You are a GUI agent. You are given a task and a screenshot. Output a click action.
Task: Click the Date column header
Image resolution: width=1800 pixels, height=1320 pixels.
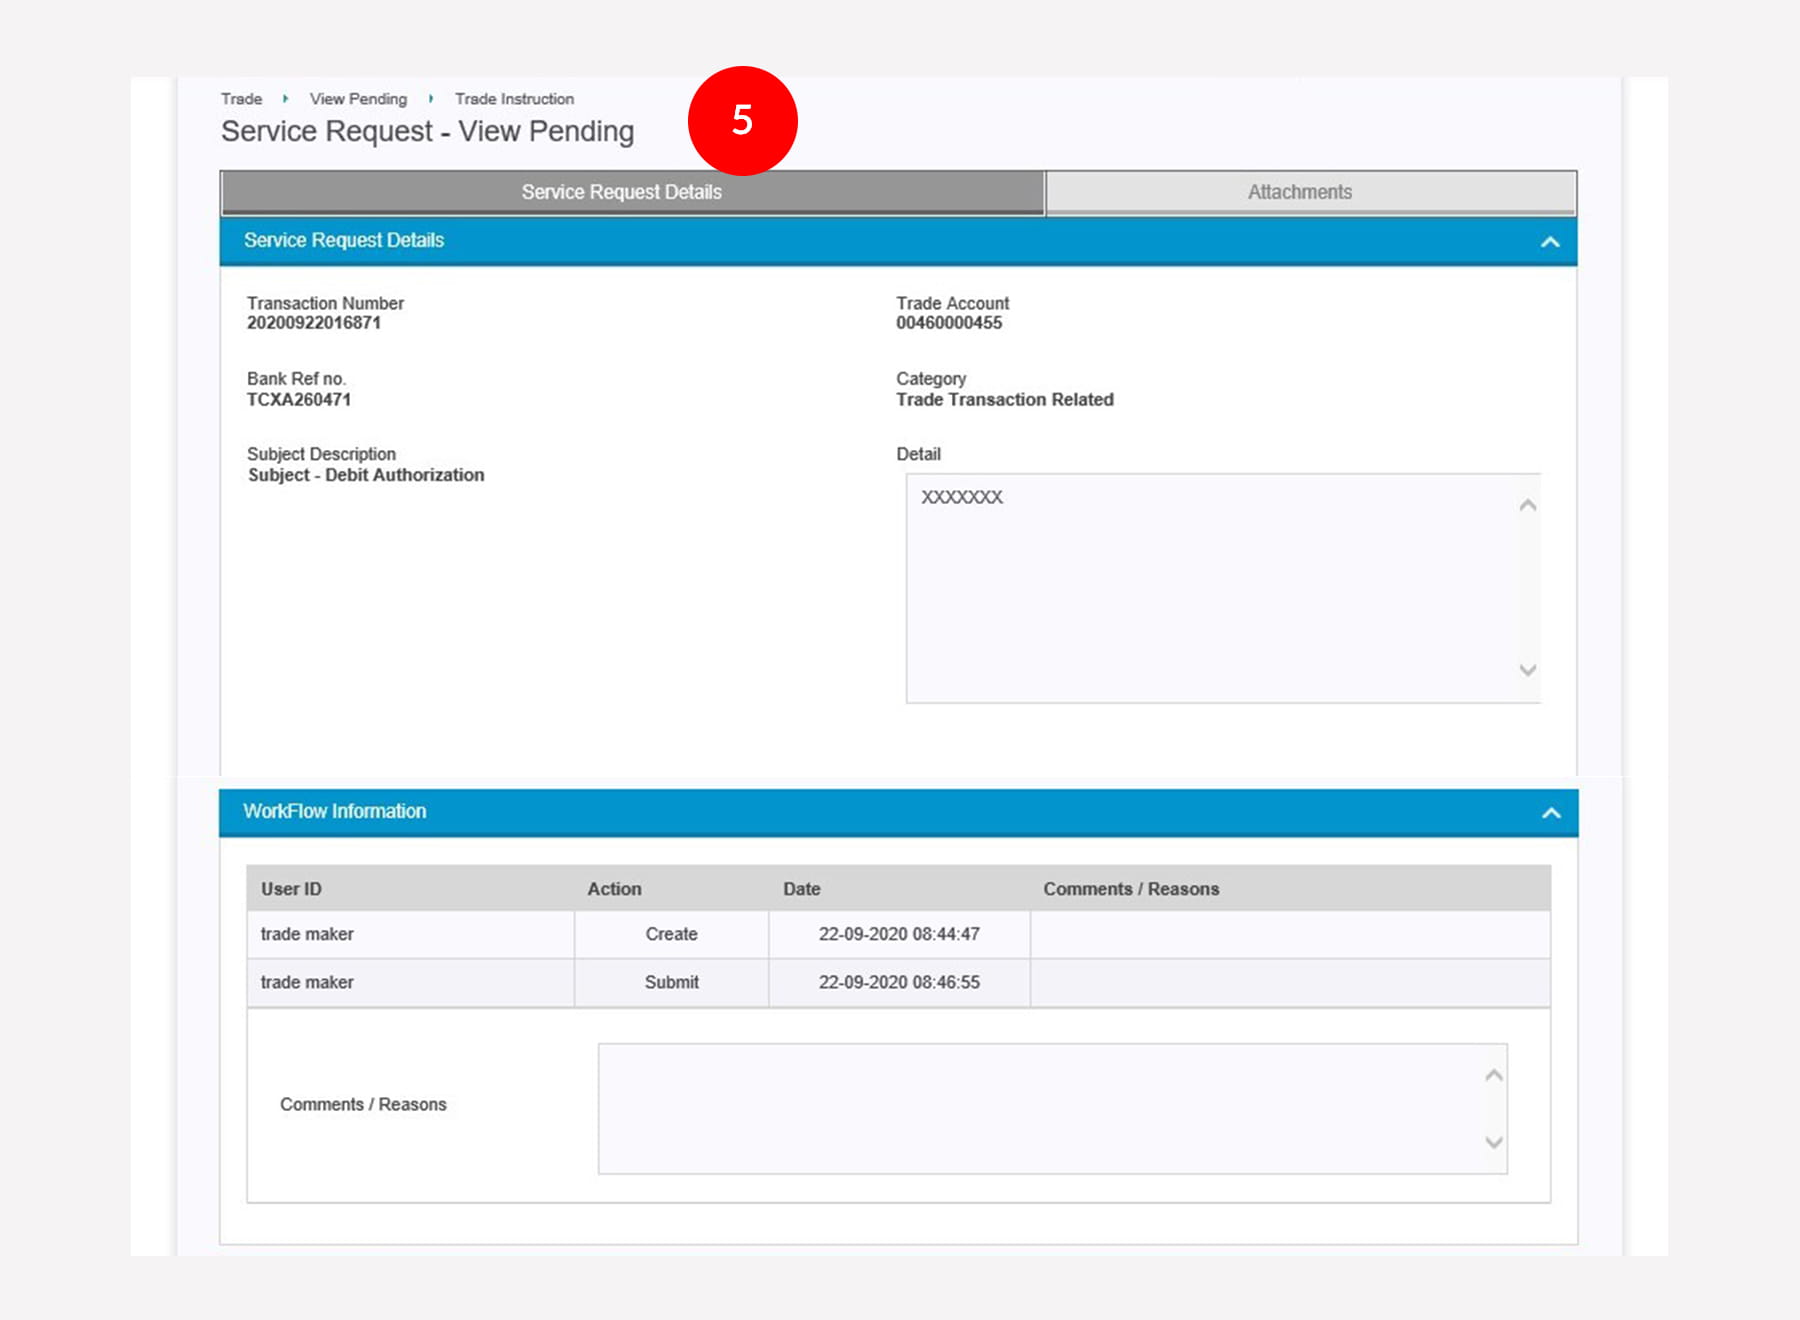pos(801,889)
